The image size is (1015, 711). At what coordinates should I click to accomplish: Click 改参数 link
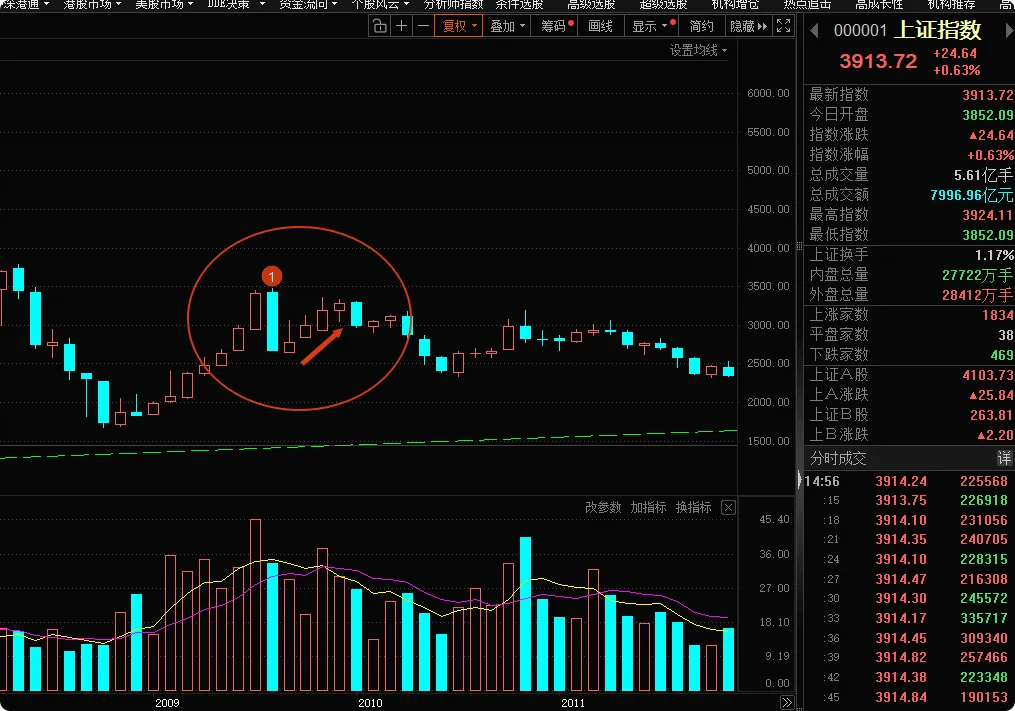(x=603, y=507)
